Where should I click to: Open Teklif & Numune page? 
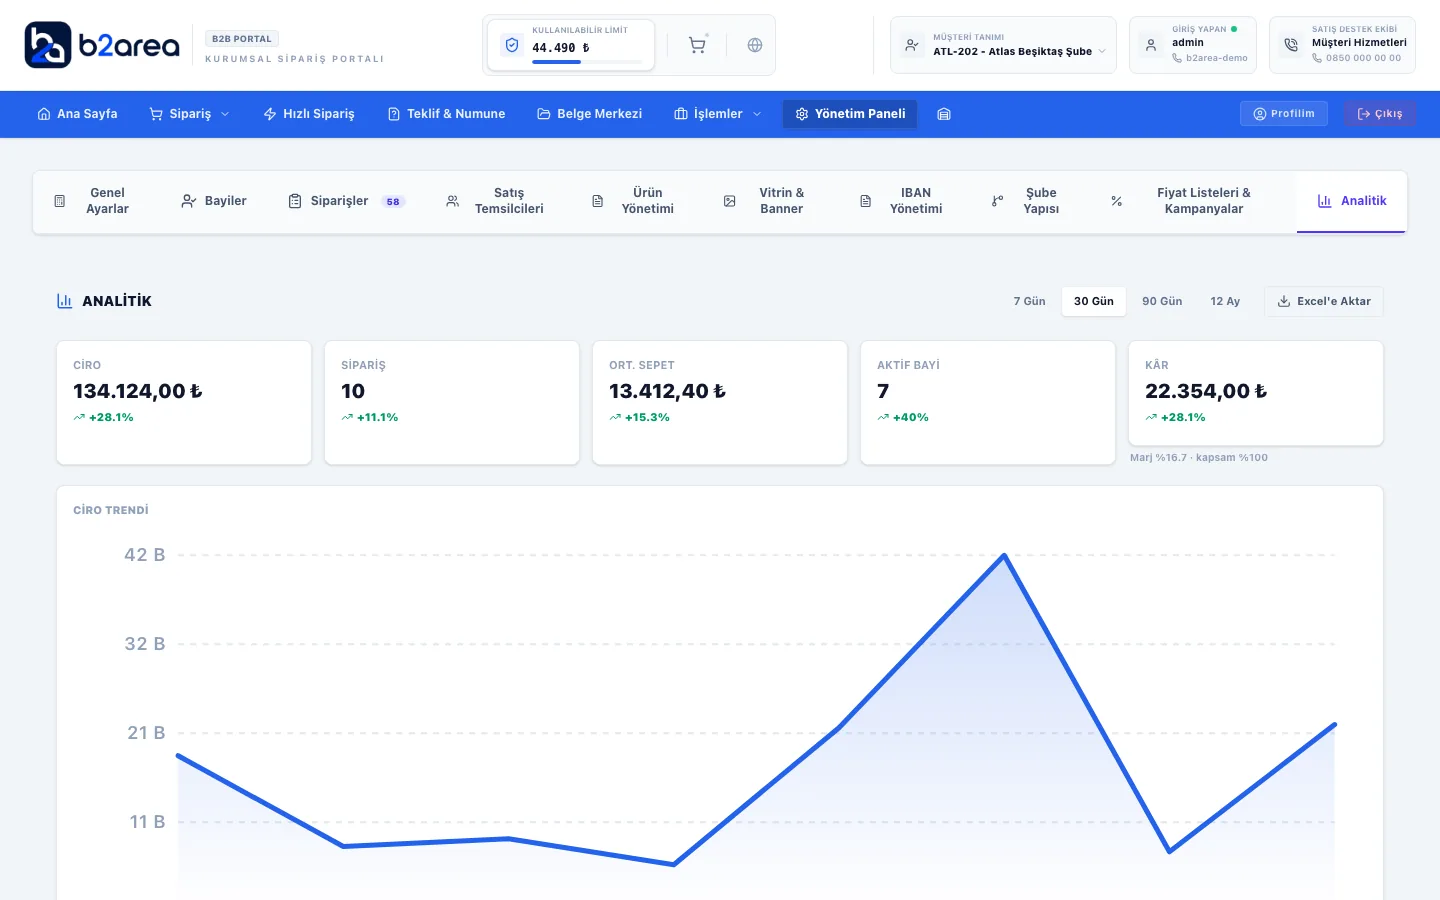pos(446,114)
